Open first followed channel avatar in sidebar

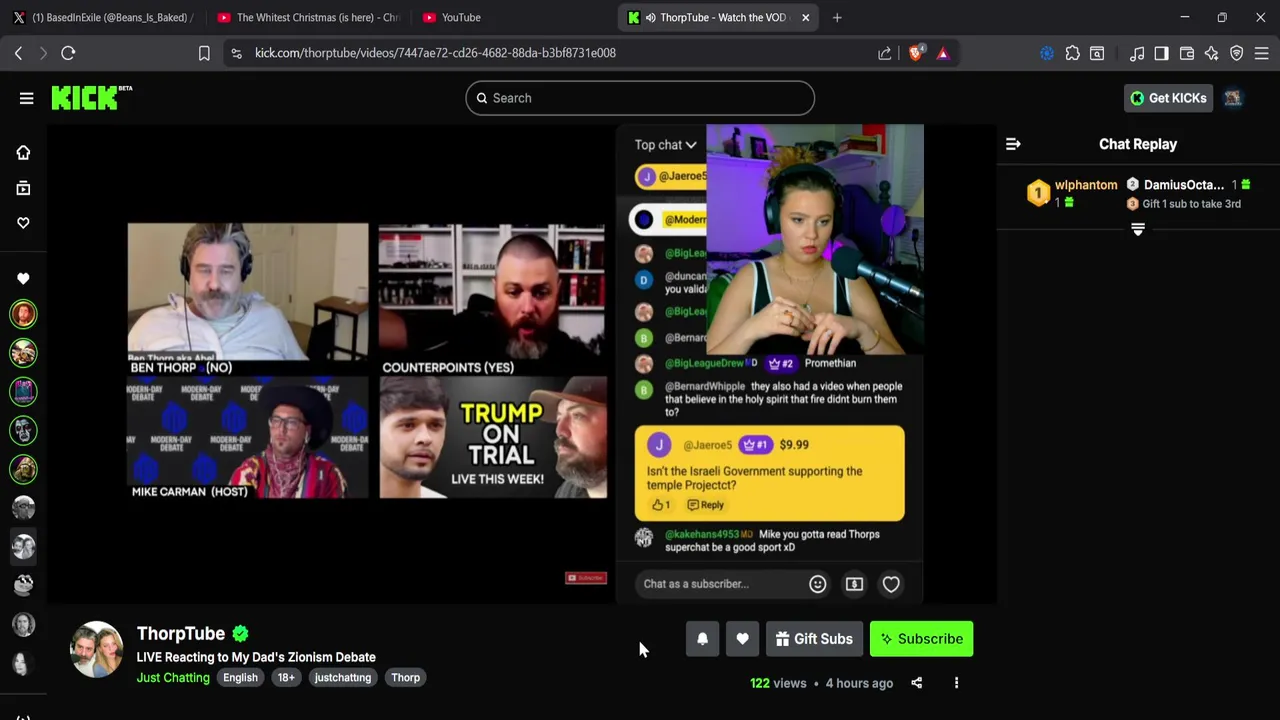click(23, 315)
